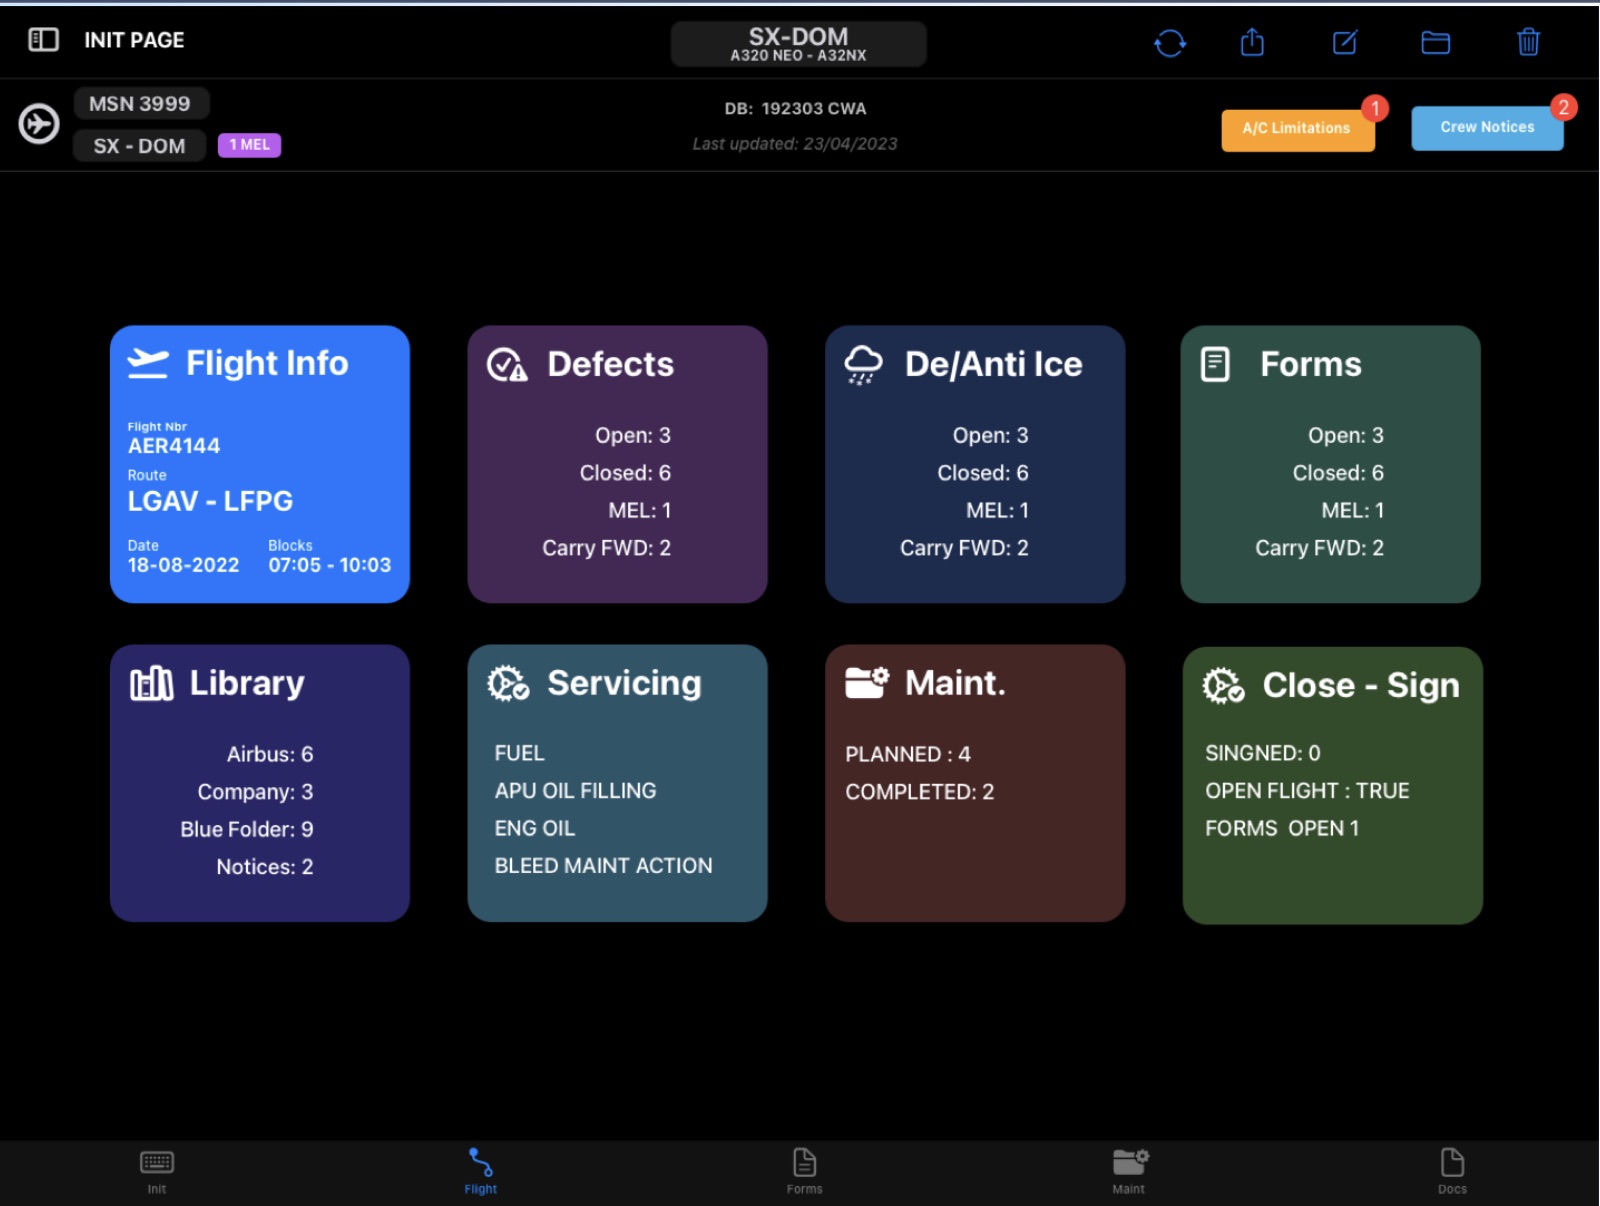Click PLANNED : 4 in Maint.

tap(908, 754)
